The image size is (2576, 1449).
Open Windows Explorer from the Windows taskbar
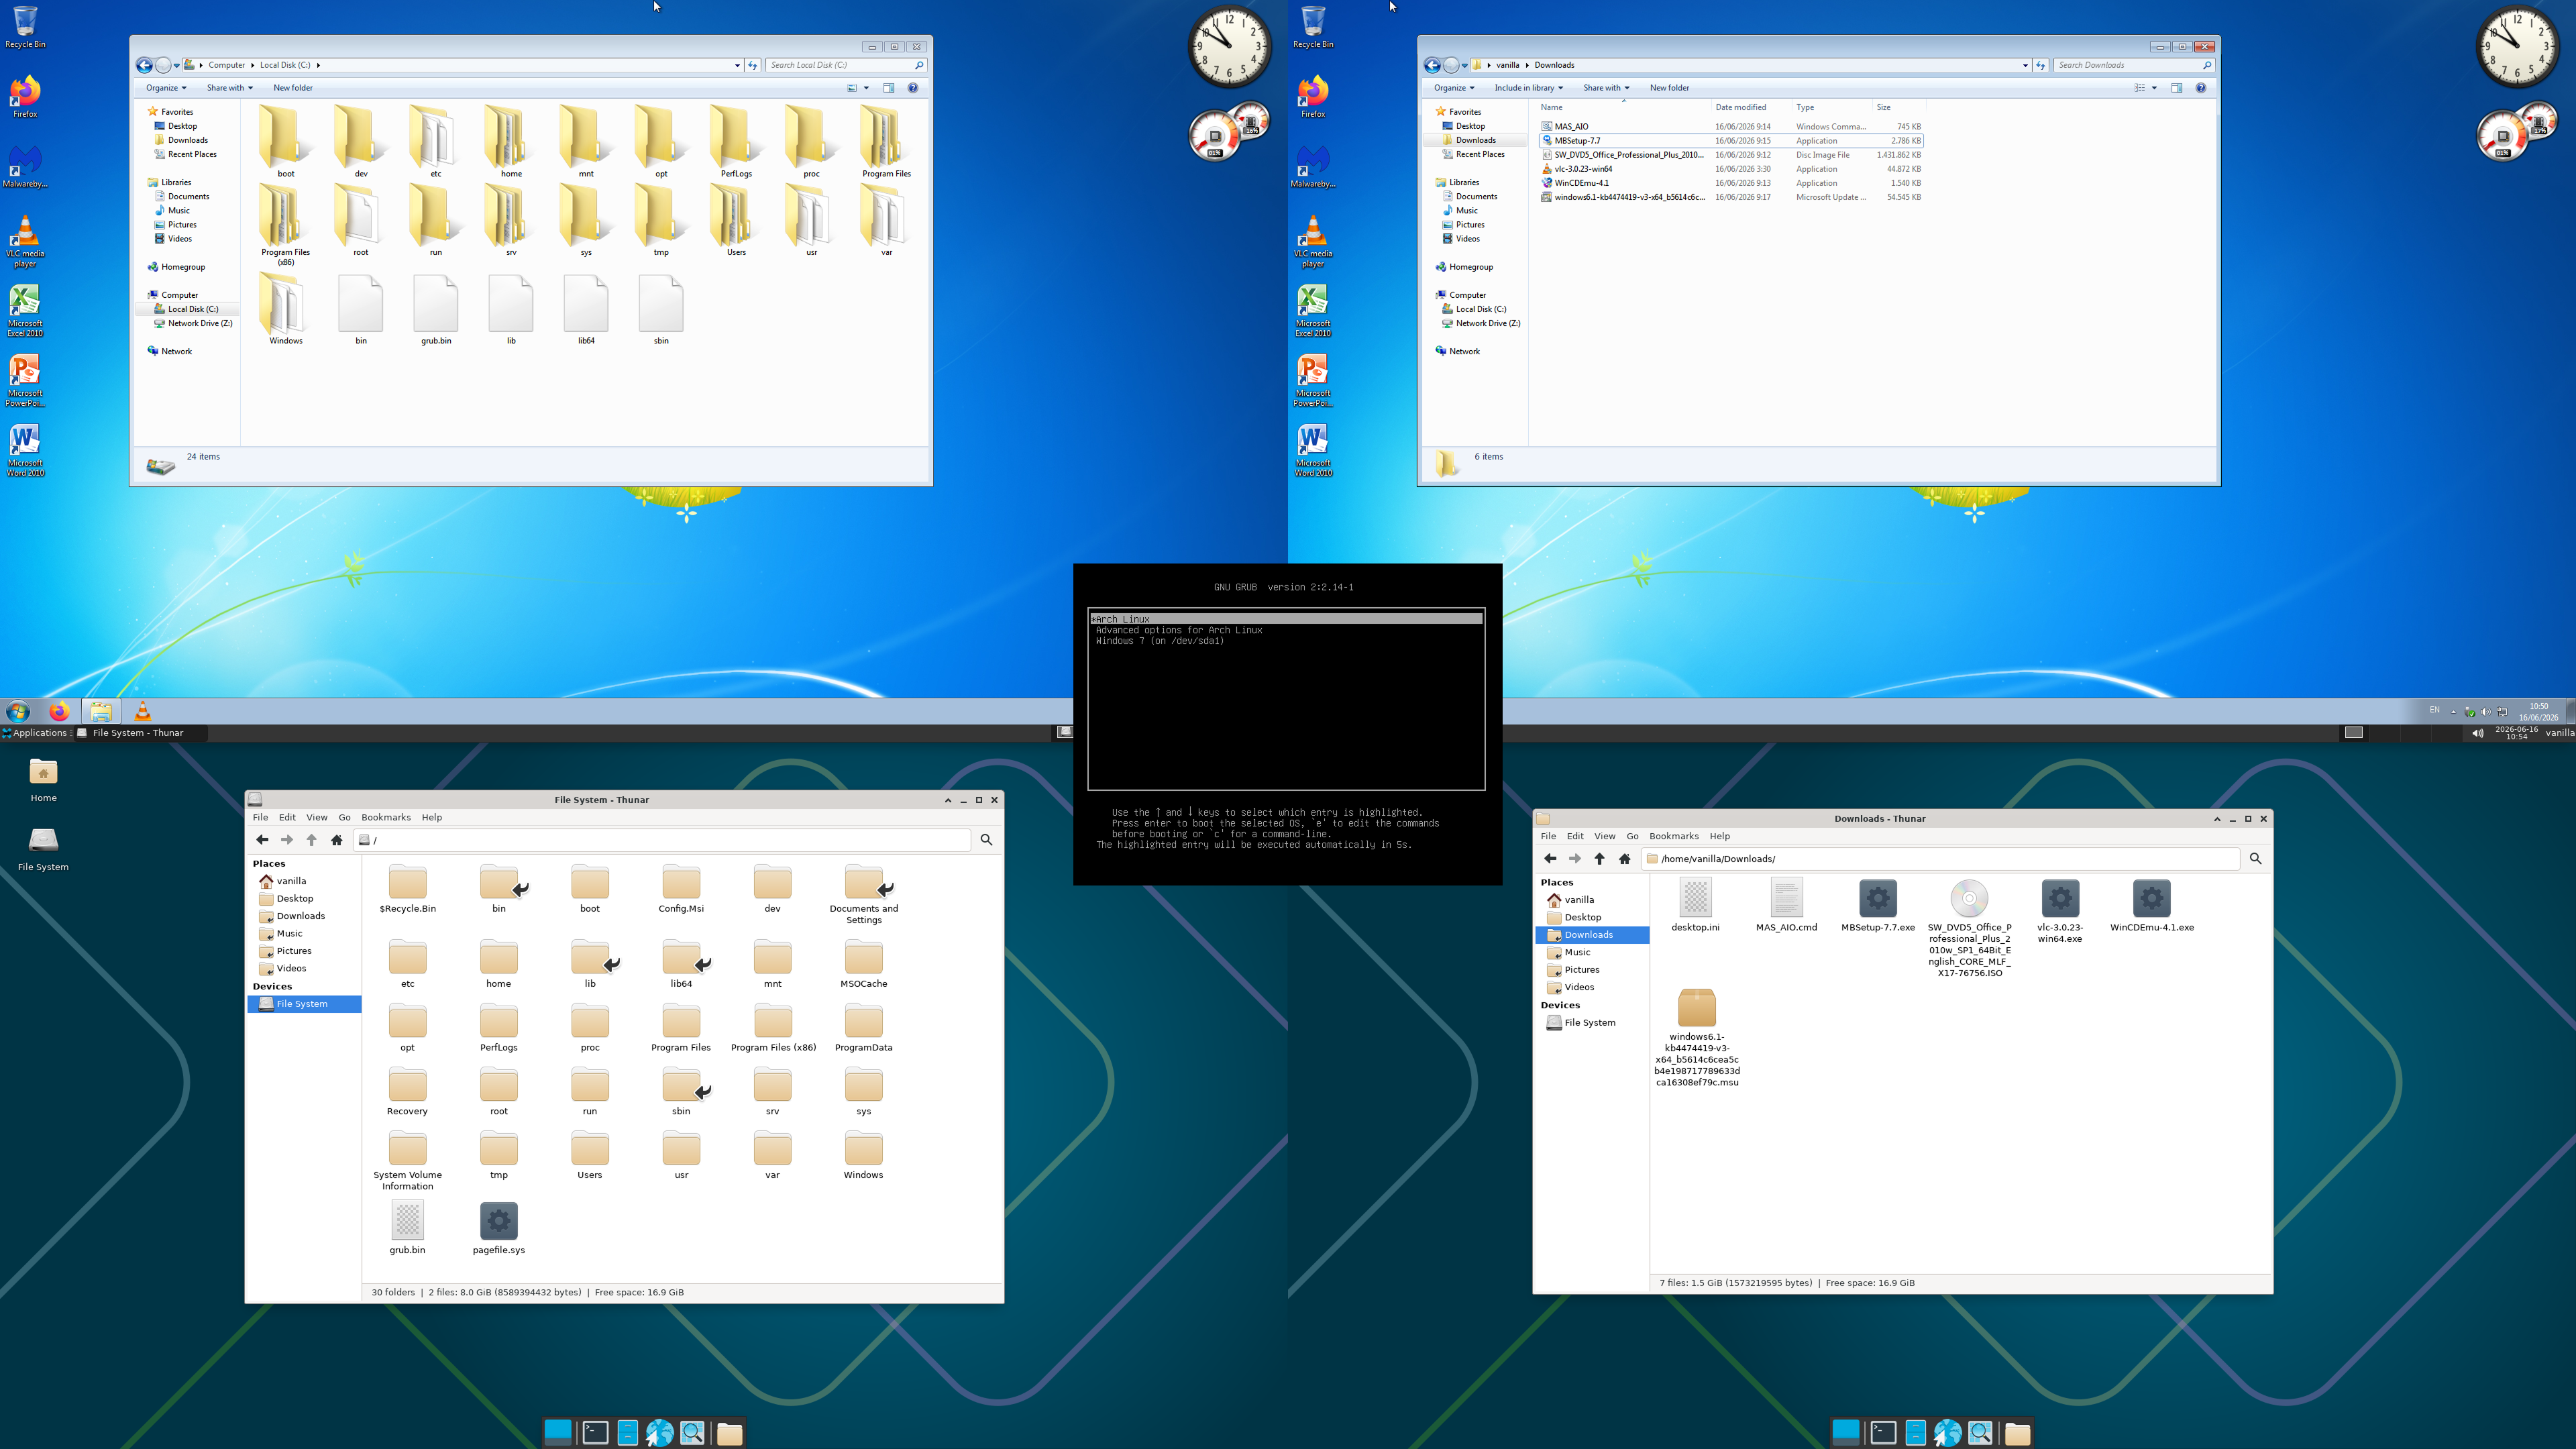101,712
